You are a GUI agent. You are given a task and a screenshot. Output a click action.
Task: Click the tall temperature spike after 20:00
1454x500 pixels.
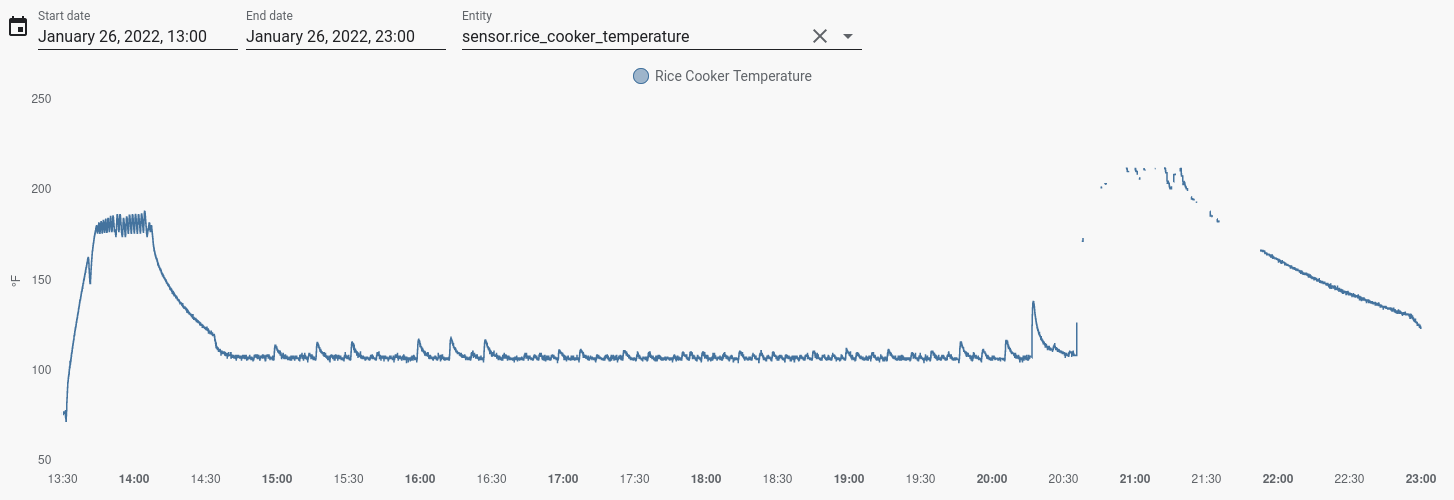coord(1033,304)
